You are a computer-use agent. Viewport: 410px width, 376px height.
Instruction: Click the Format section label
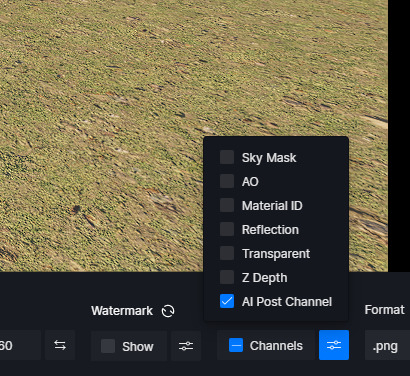click(x=385, y=310)
